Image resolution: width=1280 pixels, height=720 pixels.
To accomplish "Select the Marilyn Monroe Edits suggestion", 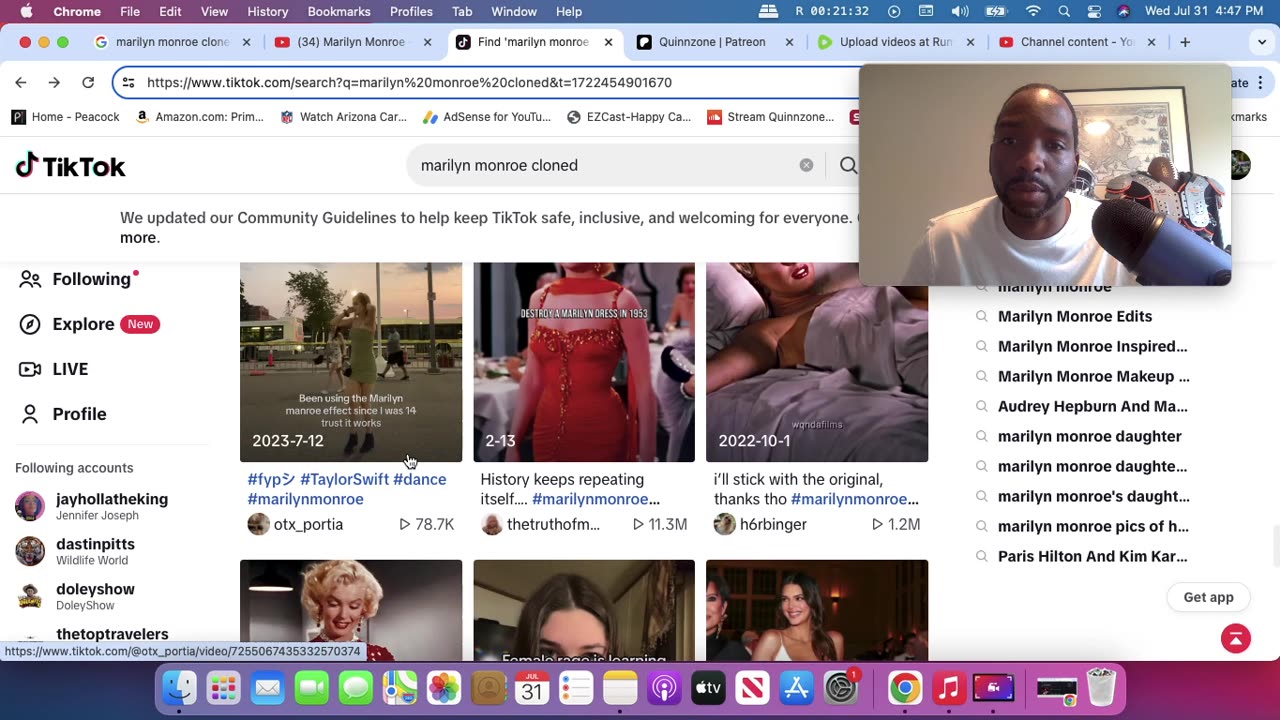I will [x=1075, y=316].
